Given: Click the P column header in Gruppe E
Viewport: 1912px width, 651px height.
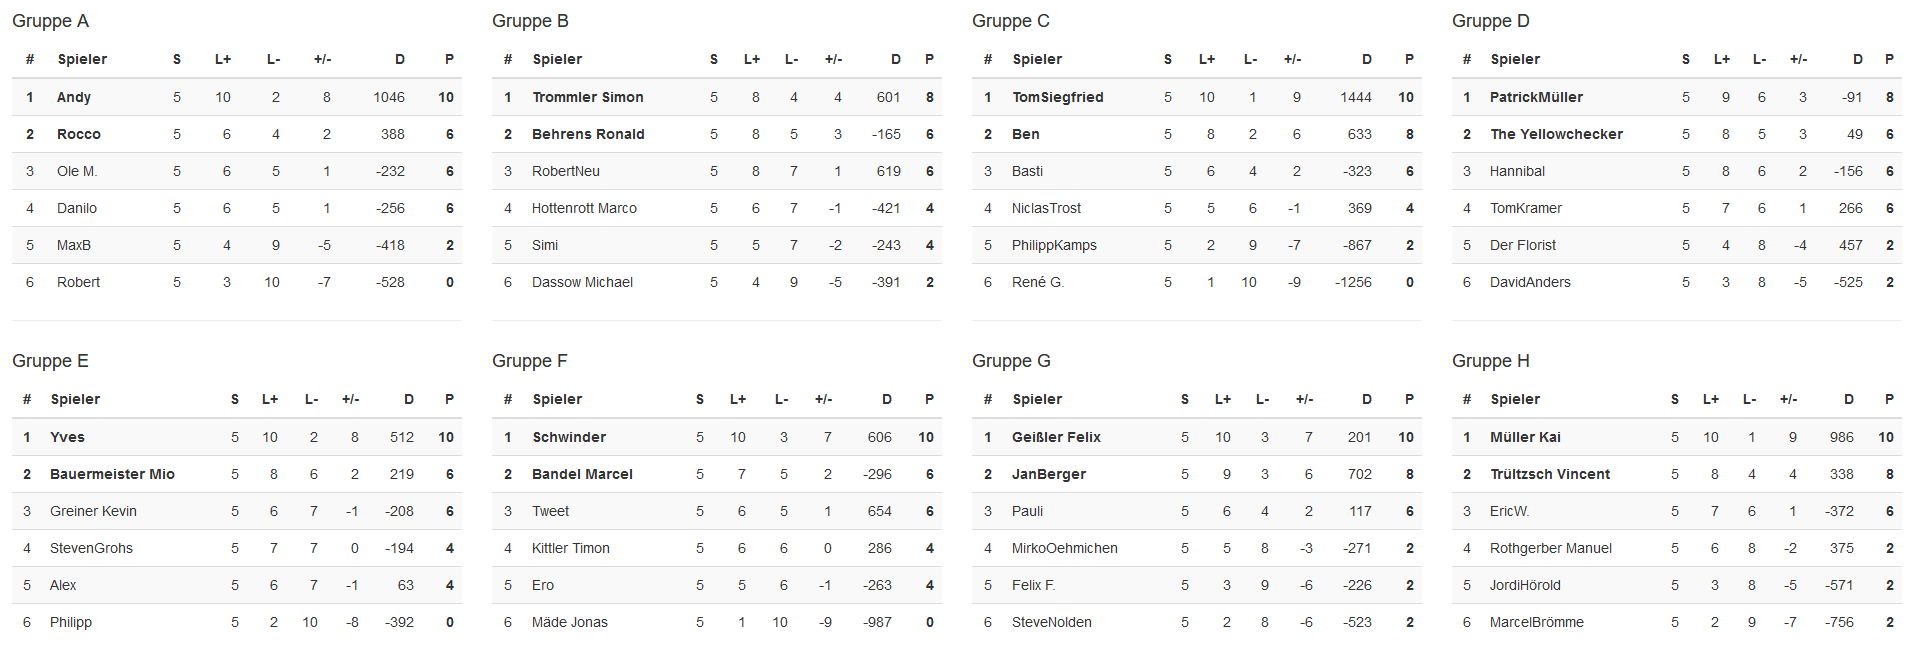Looking at the screenshot, I should point(449,399).
